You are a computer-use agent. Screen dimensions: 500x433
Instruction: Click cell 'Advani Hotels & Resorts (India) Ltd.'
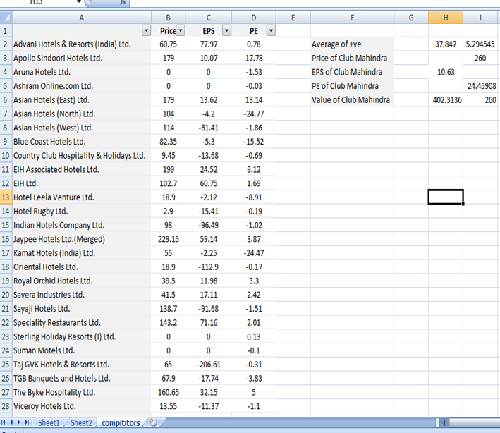[82, 44]
